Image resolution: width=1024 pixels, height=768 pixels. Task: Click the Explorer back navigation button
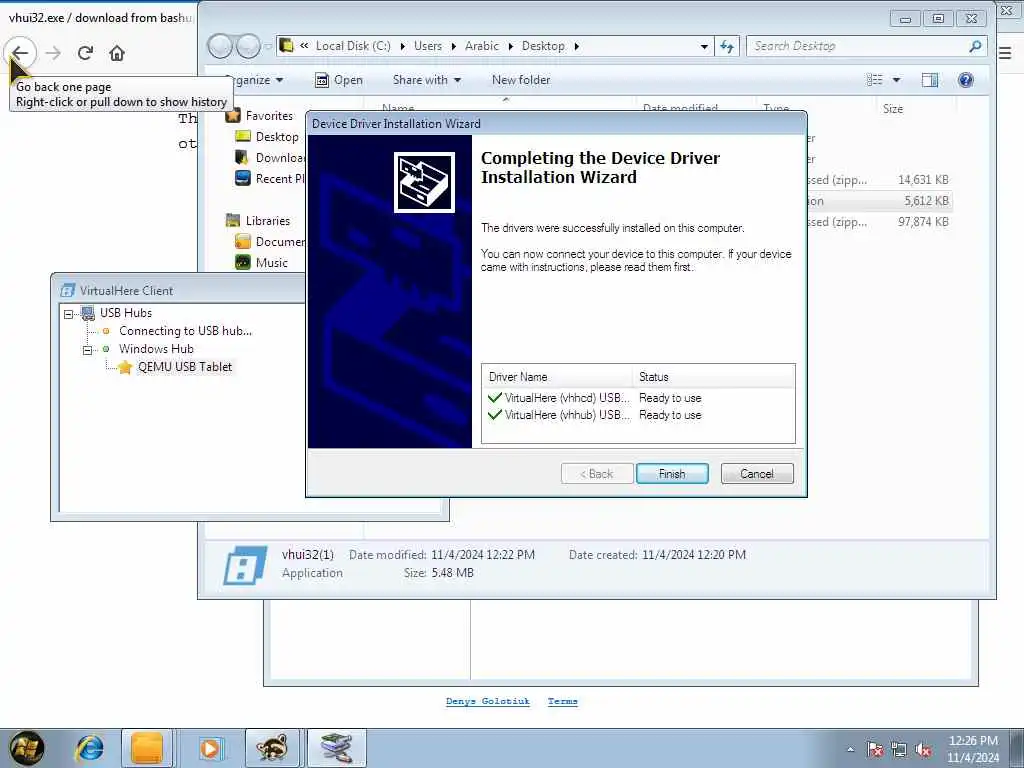pos(220,46)
